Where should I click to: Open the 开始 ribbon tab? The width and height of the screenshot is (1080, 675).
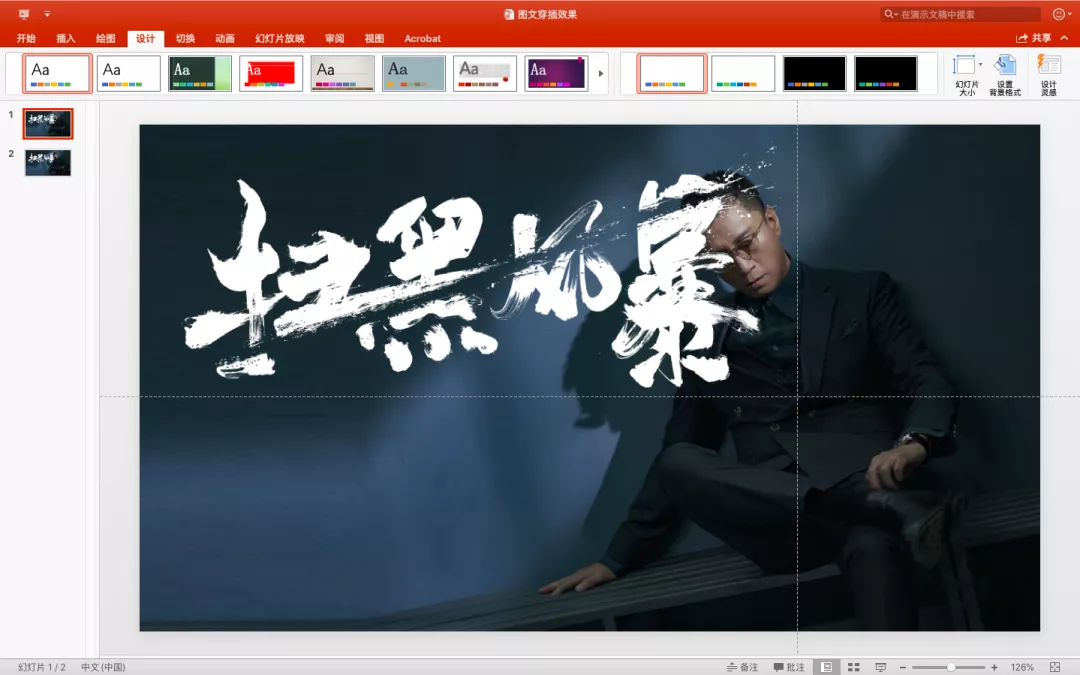pyautogui.click(x=26, y=39)
